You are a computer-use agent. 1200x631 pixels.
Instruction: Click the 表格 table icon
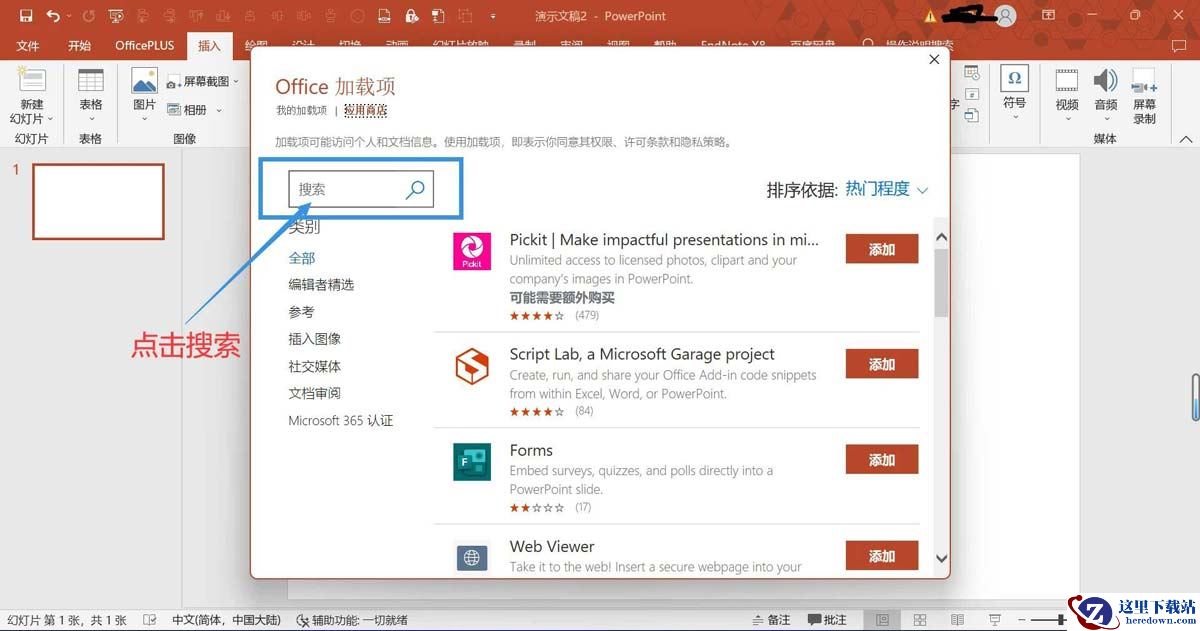pyautogui.click(x=91, y=81)
